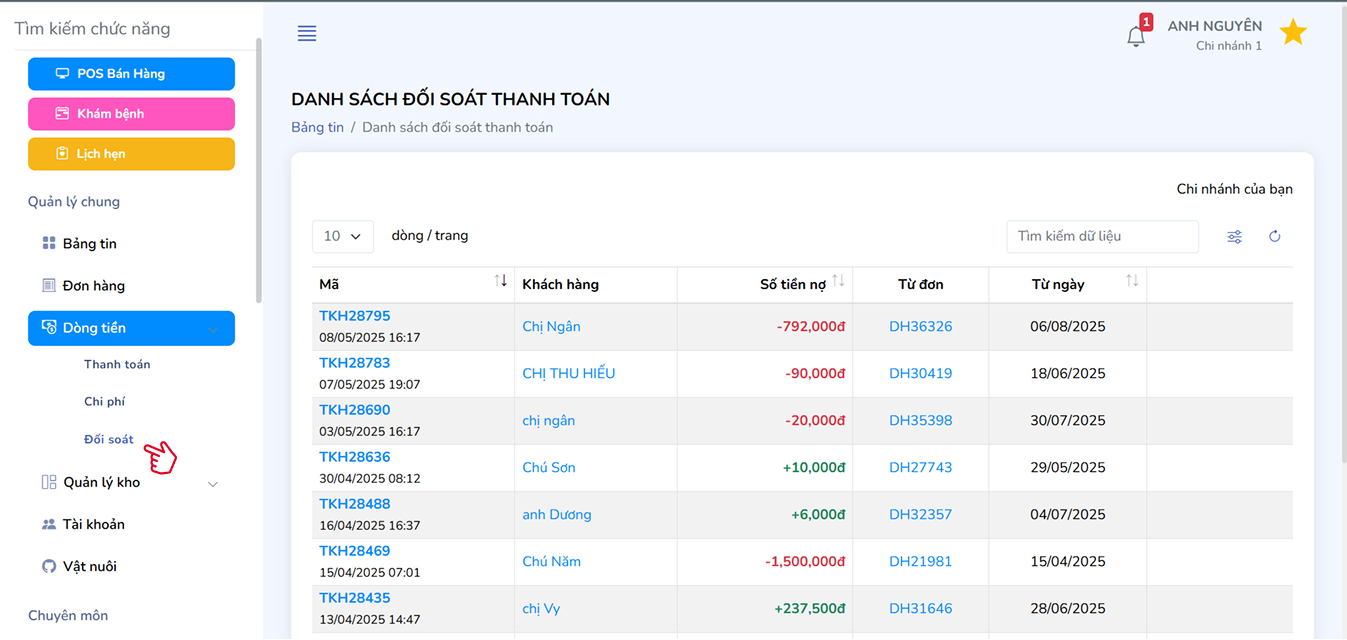Open the rows per page dropdown
The width and height of the screenshot is (1347, 640).
[343, 236]
